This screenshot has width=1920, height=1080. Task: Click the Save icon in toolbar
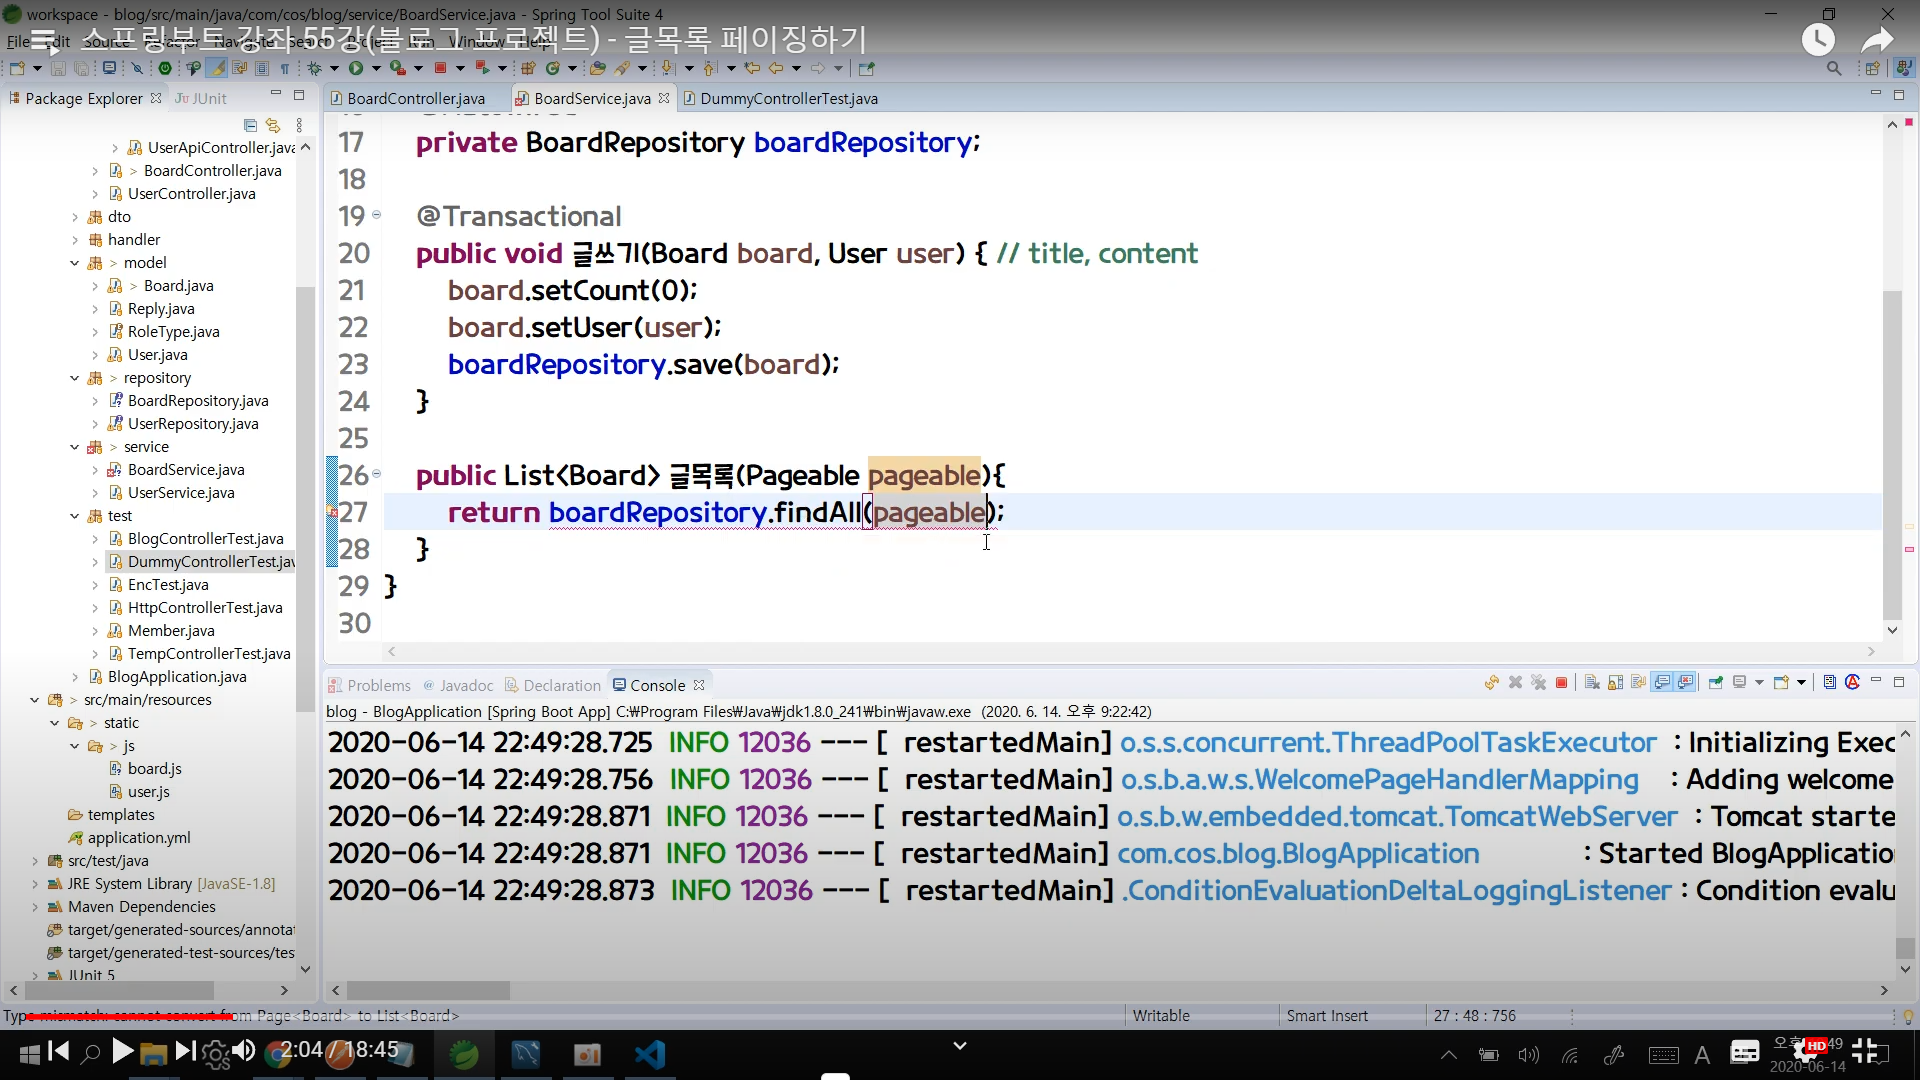[x=58, y=68]
